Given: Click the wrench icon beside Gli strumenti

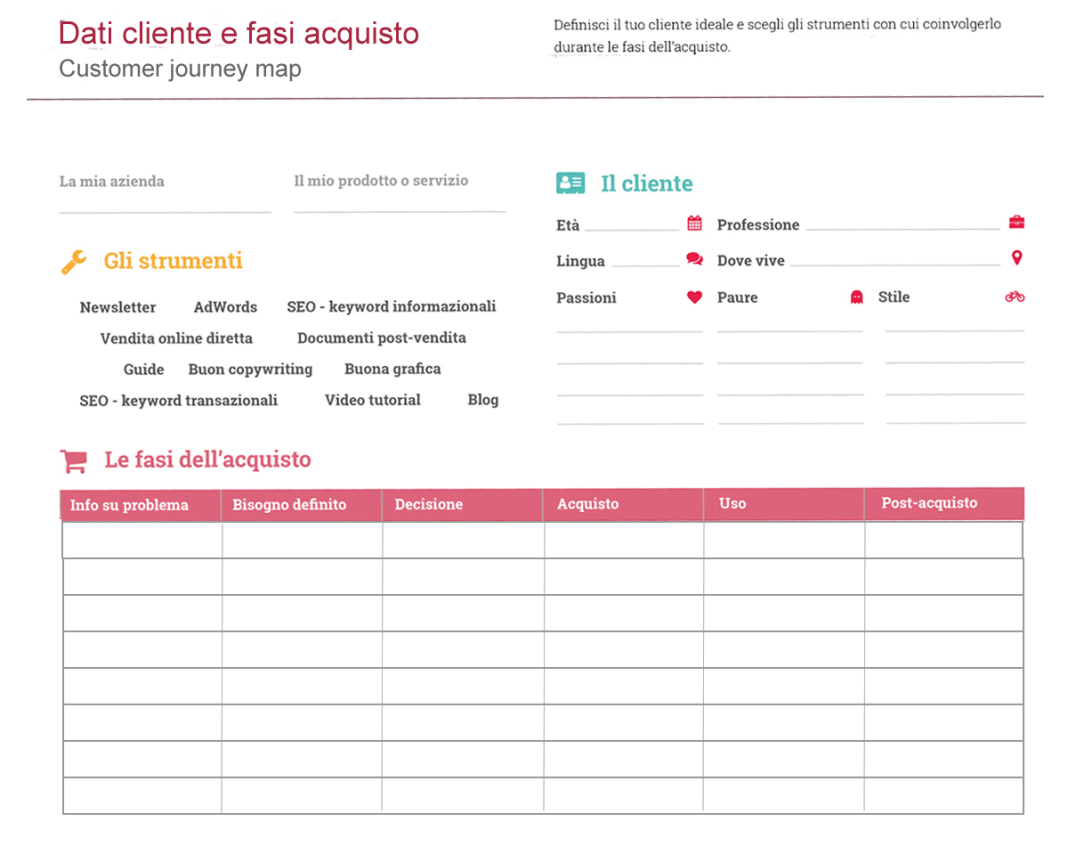Looking at the screenshot, I should point(74,262).
